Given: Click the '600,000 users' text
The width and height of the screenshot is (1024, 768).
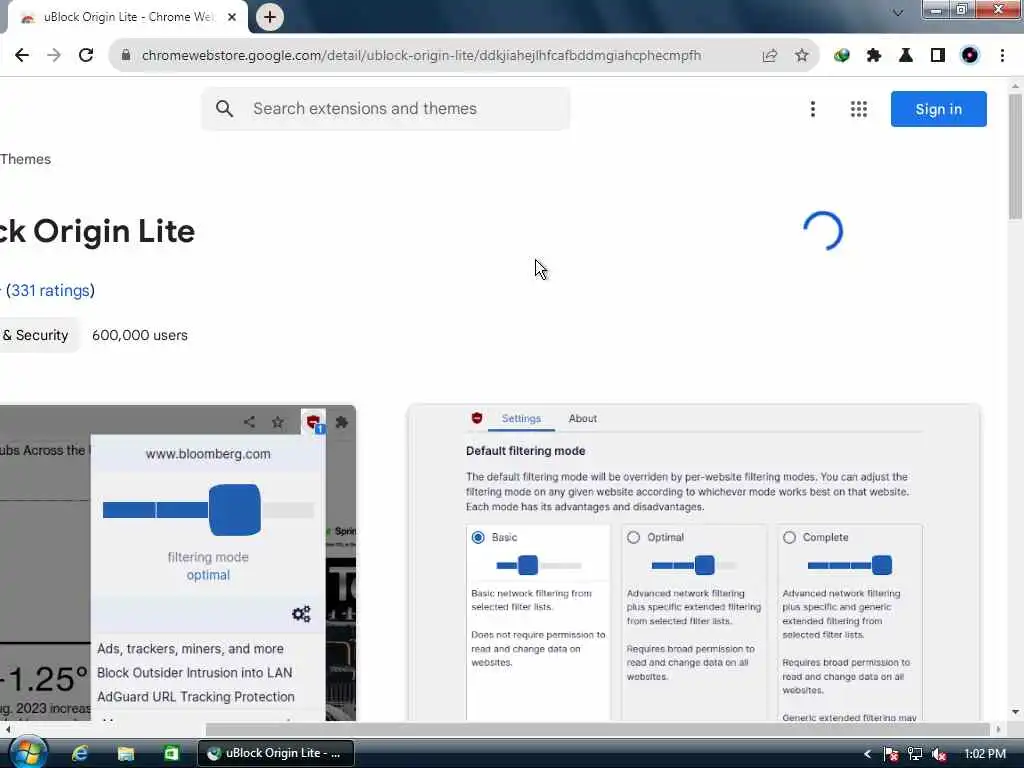Looking at the screenshot, I should coord(140,335).
